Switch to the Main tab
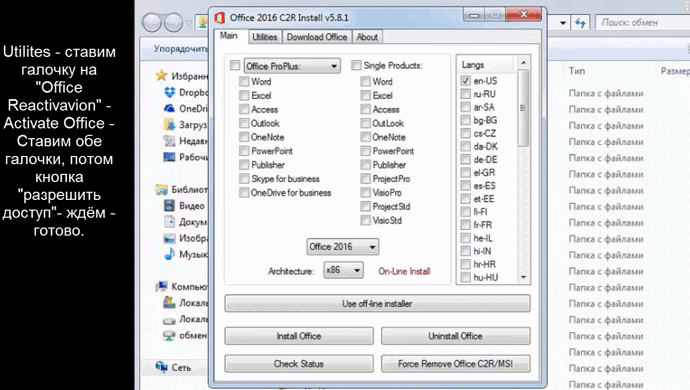The width and height of the screenshot is (690, 390). coord(229,36)
